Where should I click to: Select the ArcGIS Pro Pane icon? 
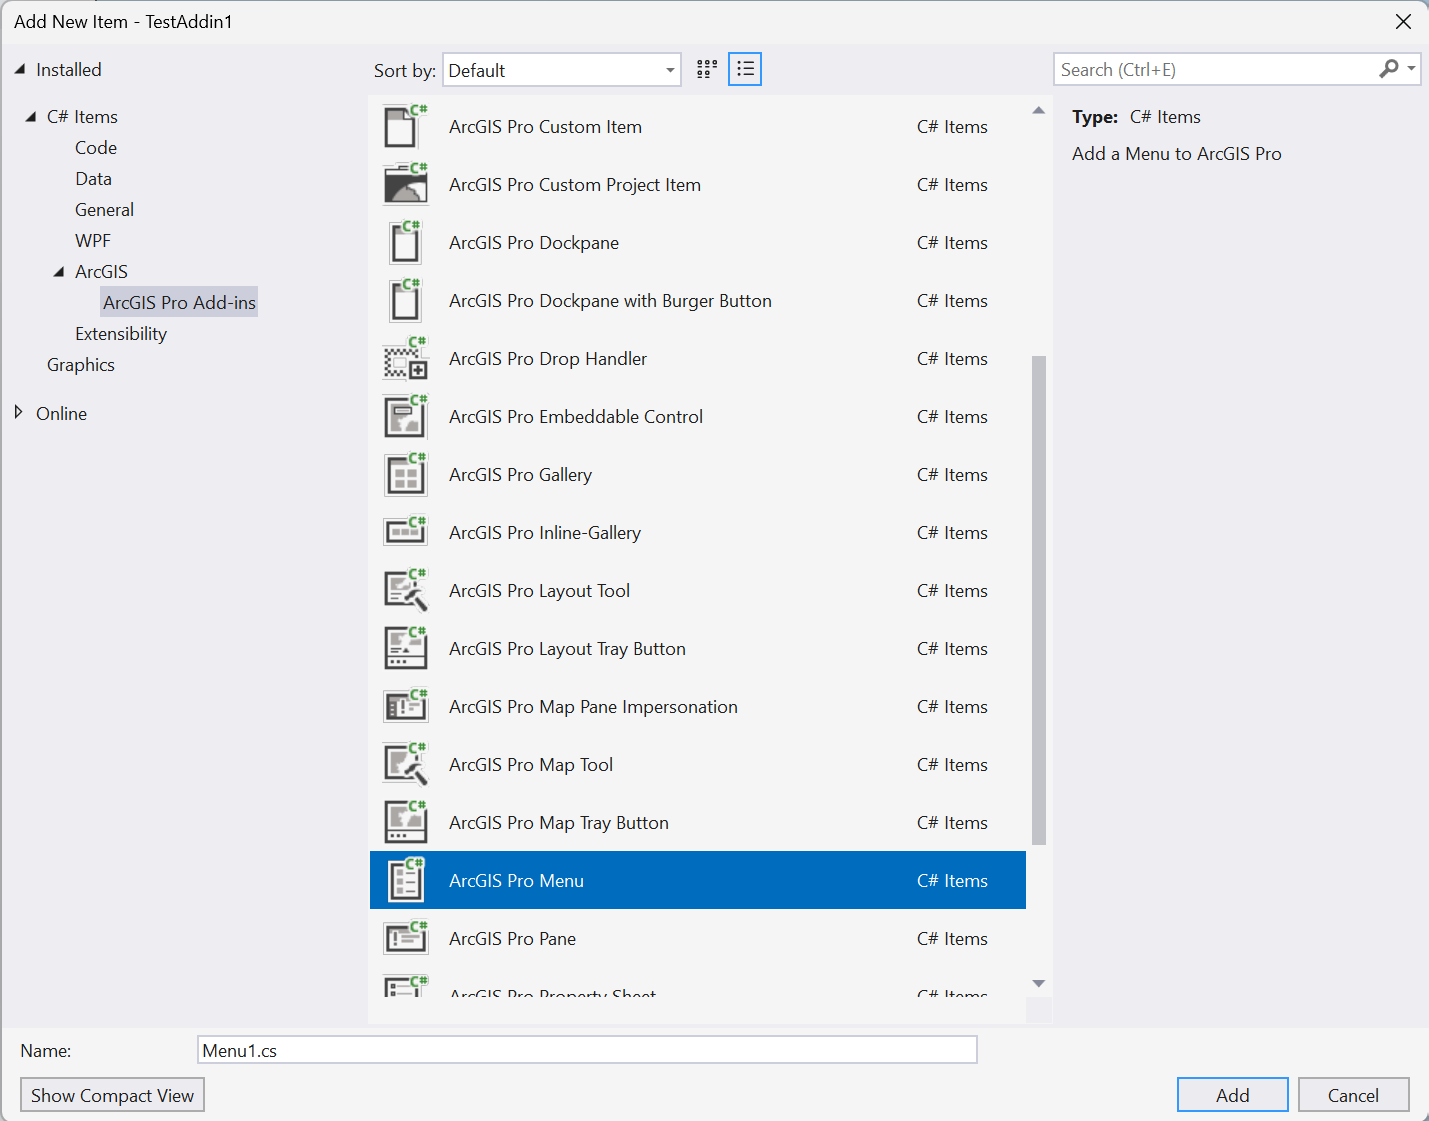point(405,938)
